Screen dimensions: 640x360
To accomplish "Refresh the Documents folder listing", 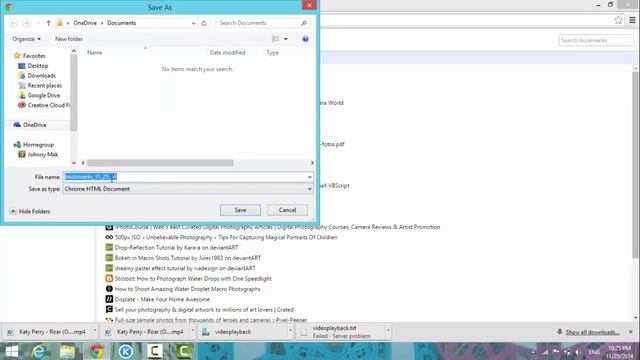I will pos(204,23).
